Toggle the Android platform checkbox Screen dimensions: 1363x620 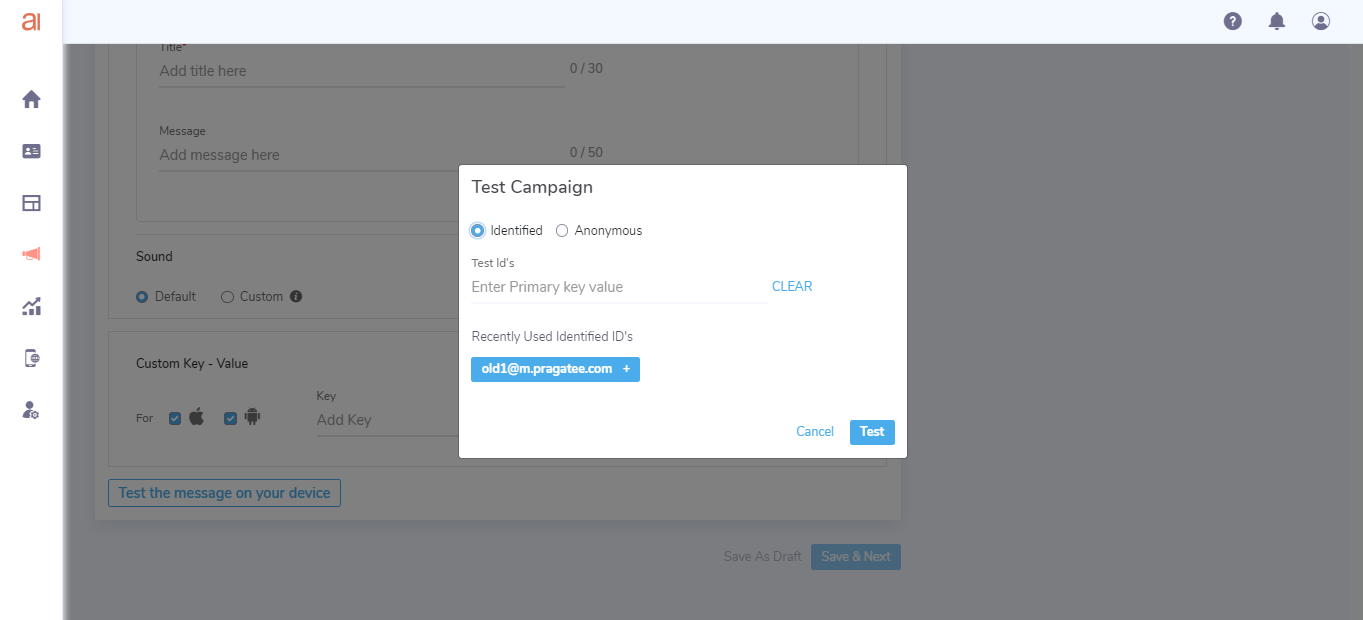(x=231, y=418)
